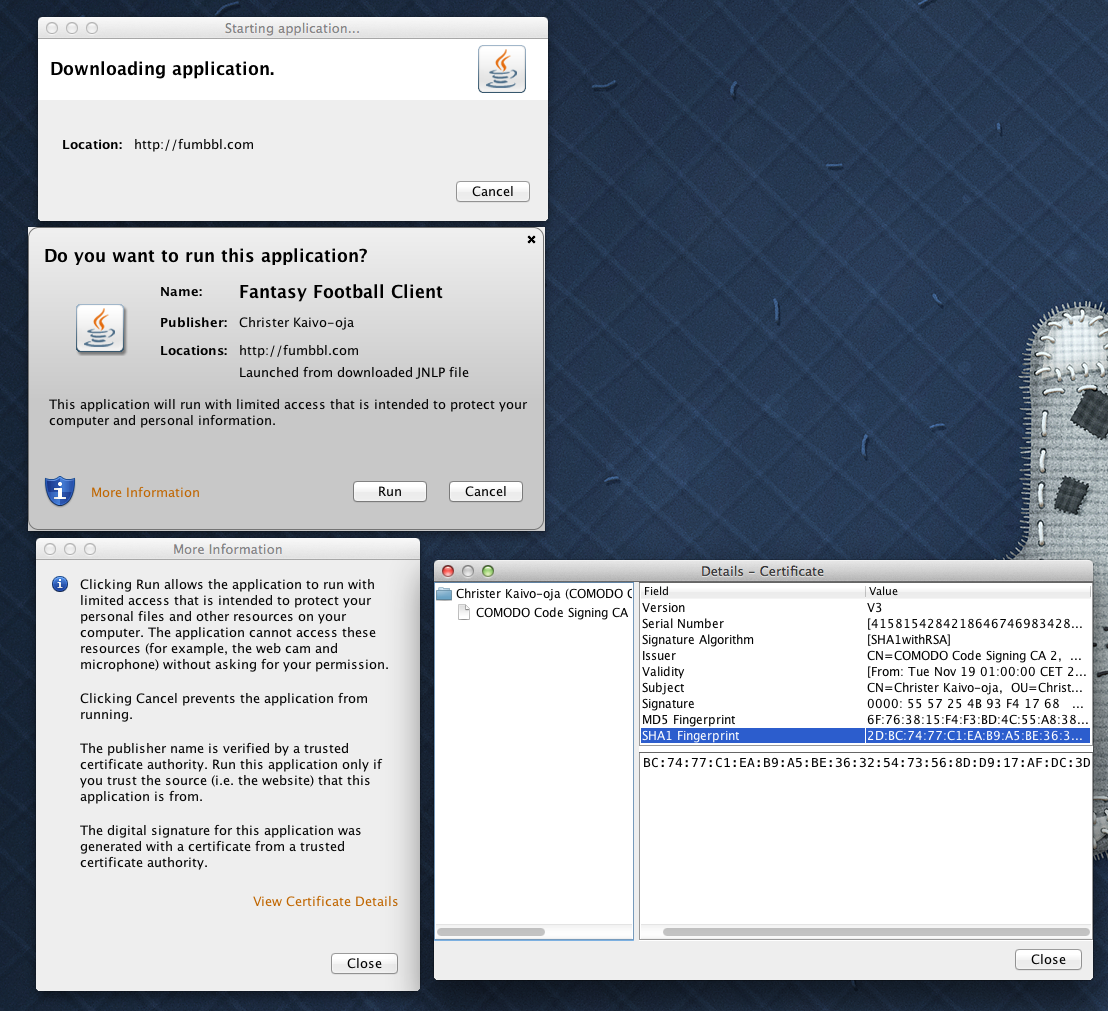The height and width of the screenshot is (1011, 1108).
Task: Click the info icon in More Information window
Action: 60,584
